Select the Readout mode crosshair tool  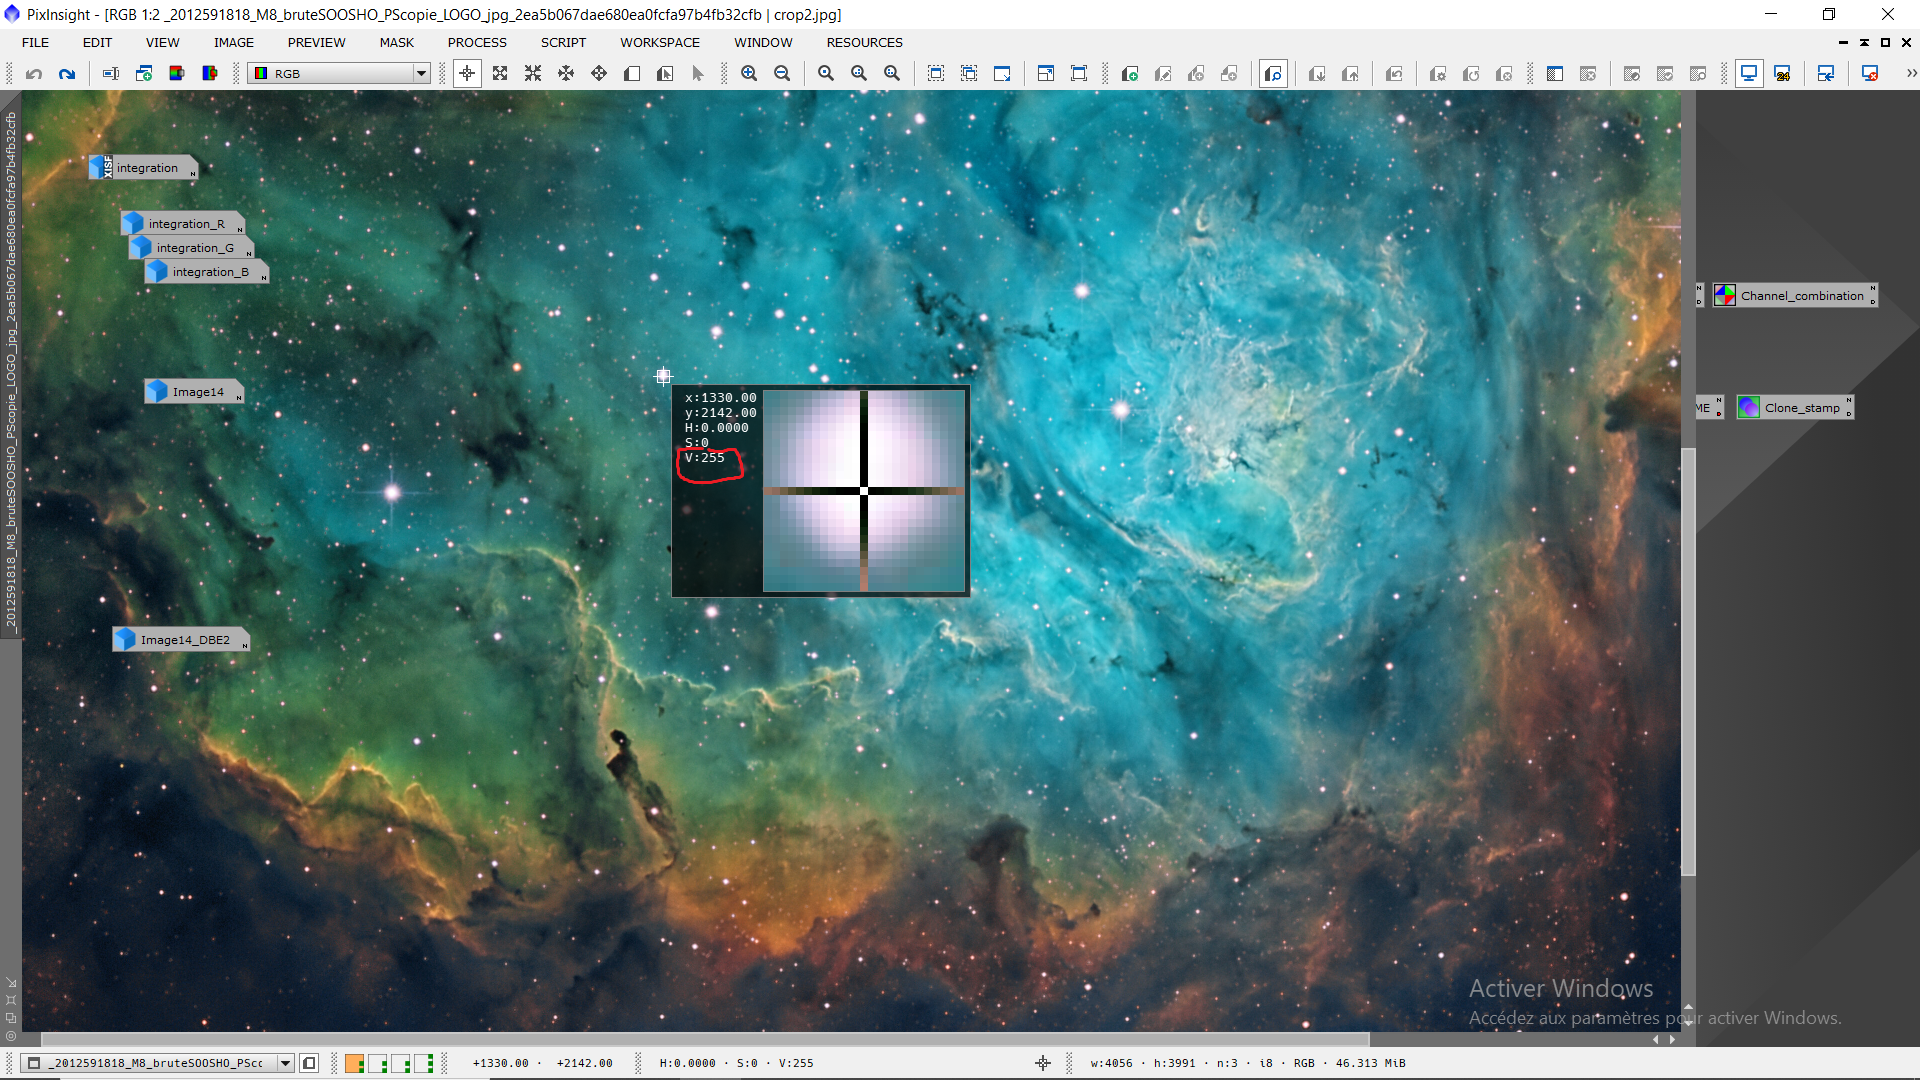tap(467, 73)
